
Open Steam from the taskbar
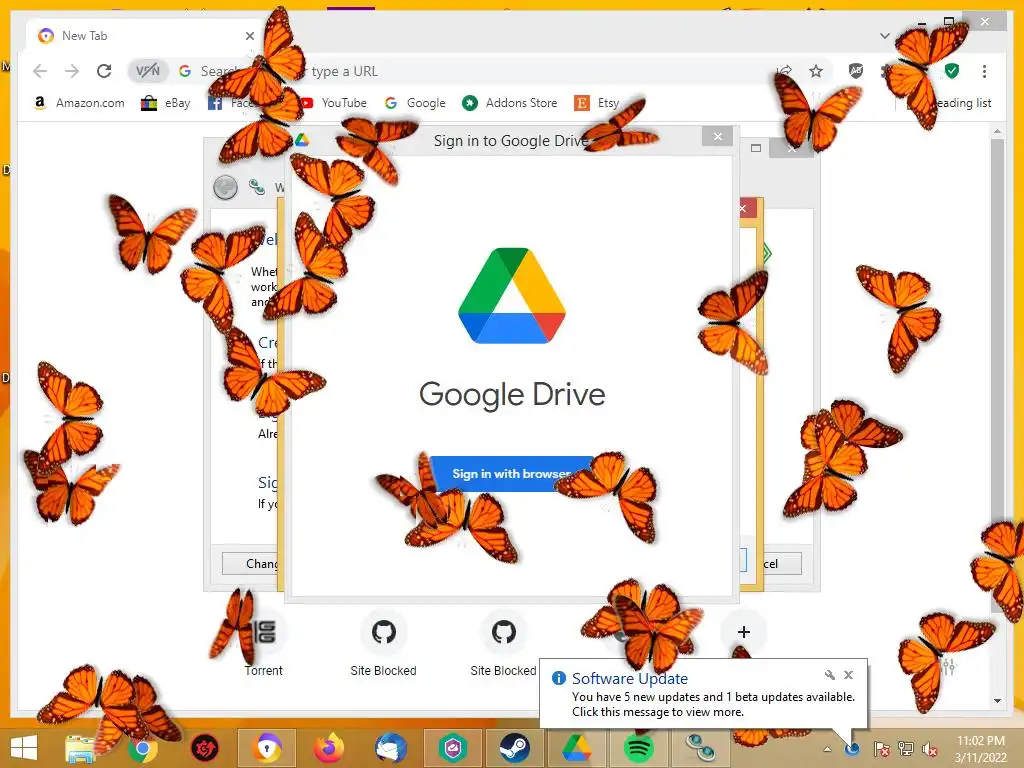(x=515, y=748)
